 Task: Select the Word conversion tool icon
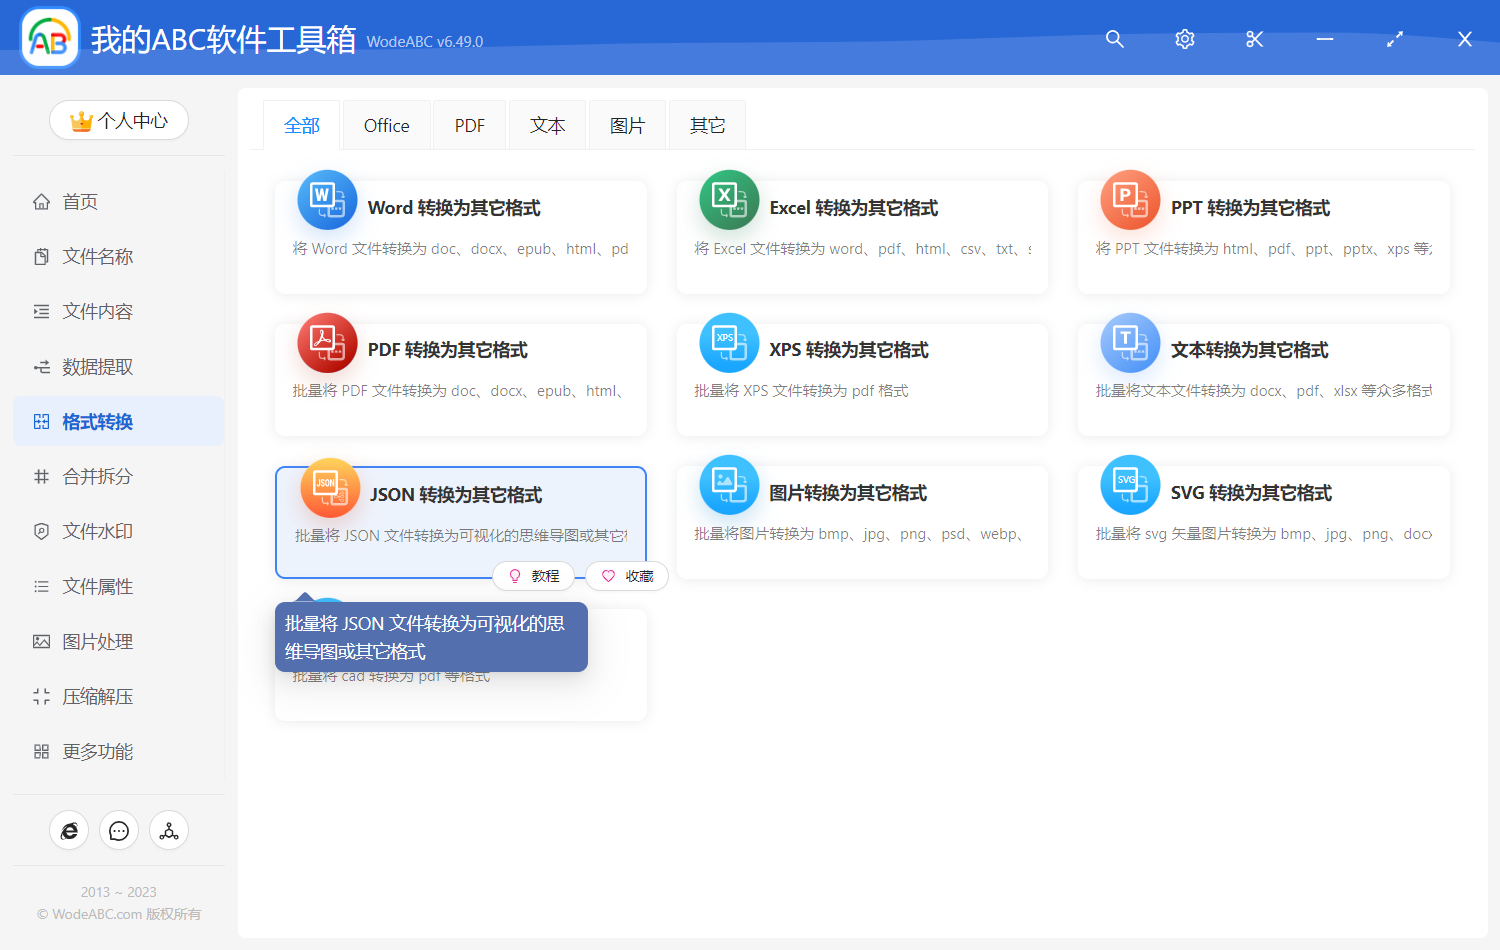click(327, 199)
